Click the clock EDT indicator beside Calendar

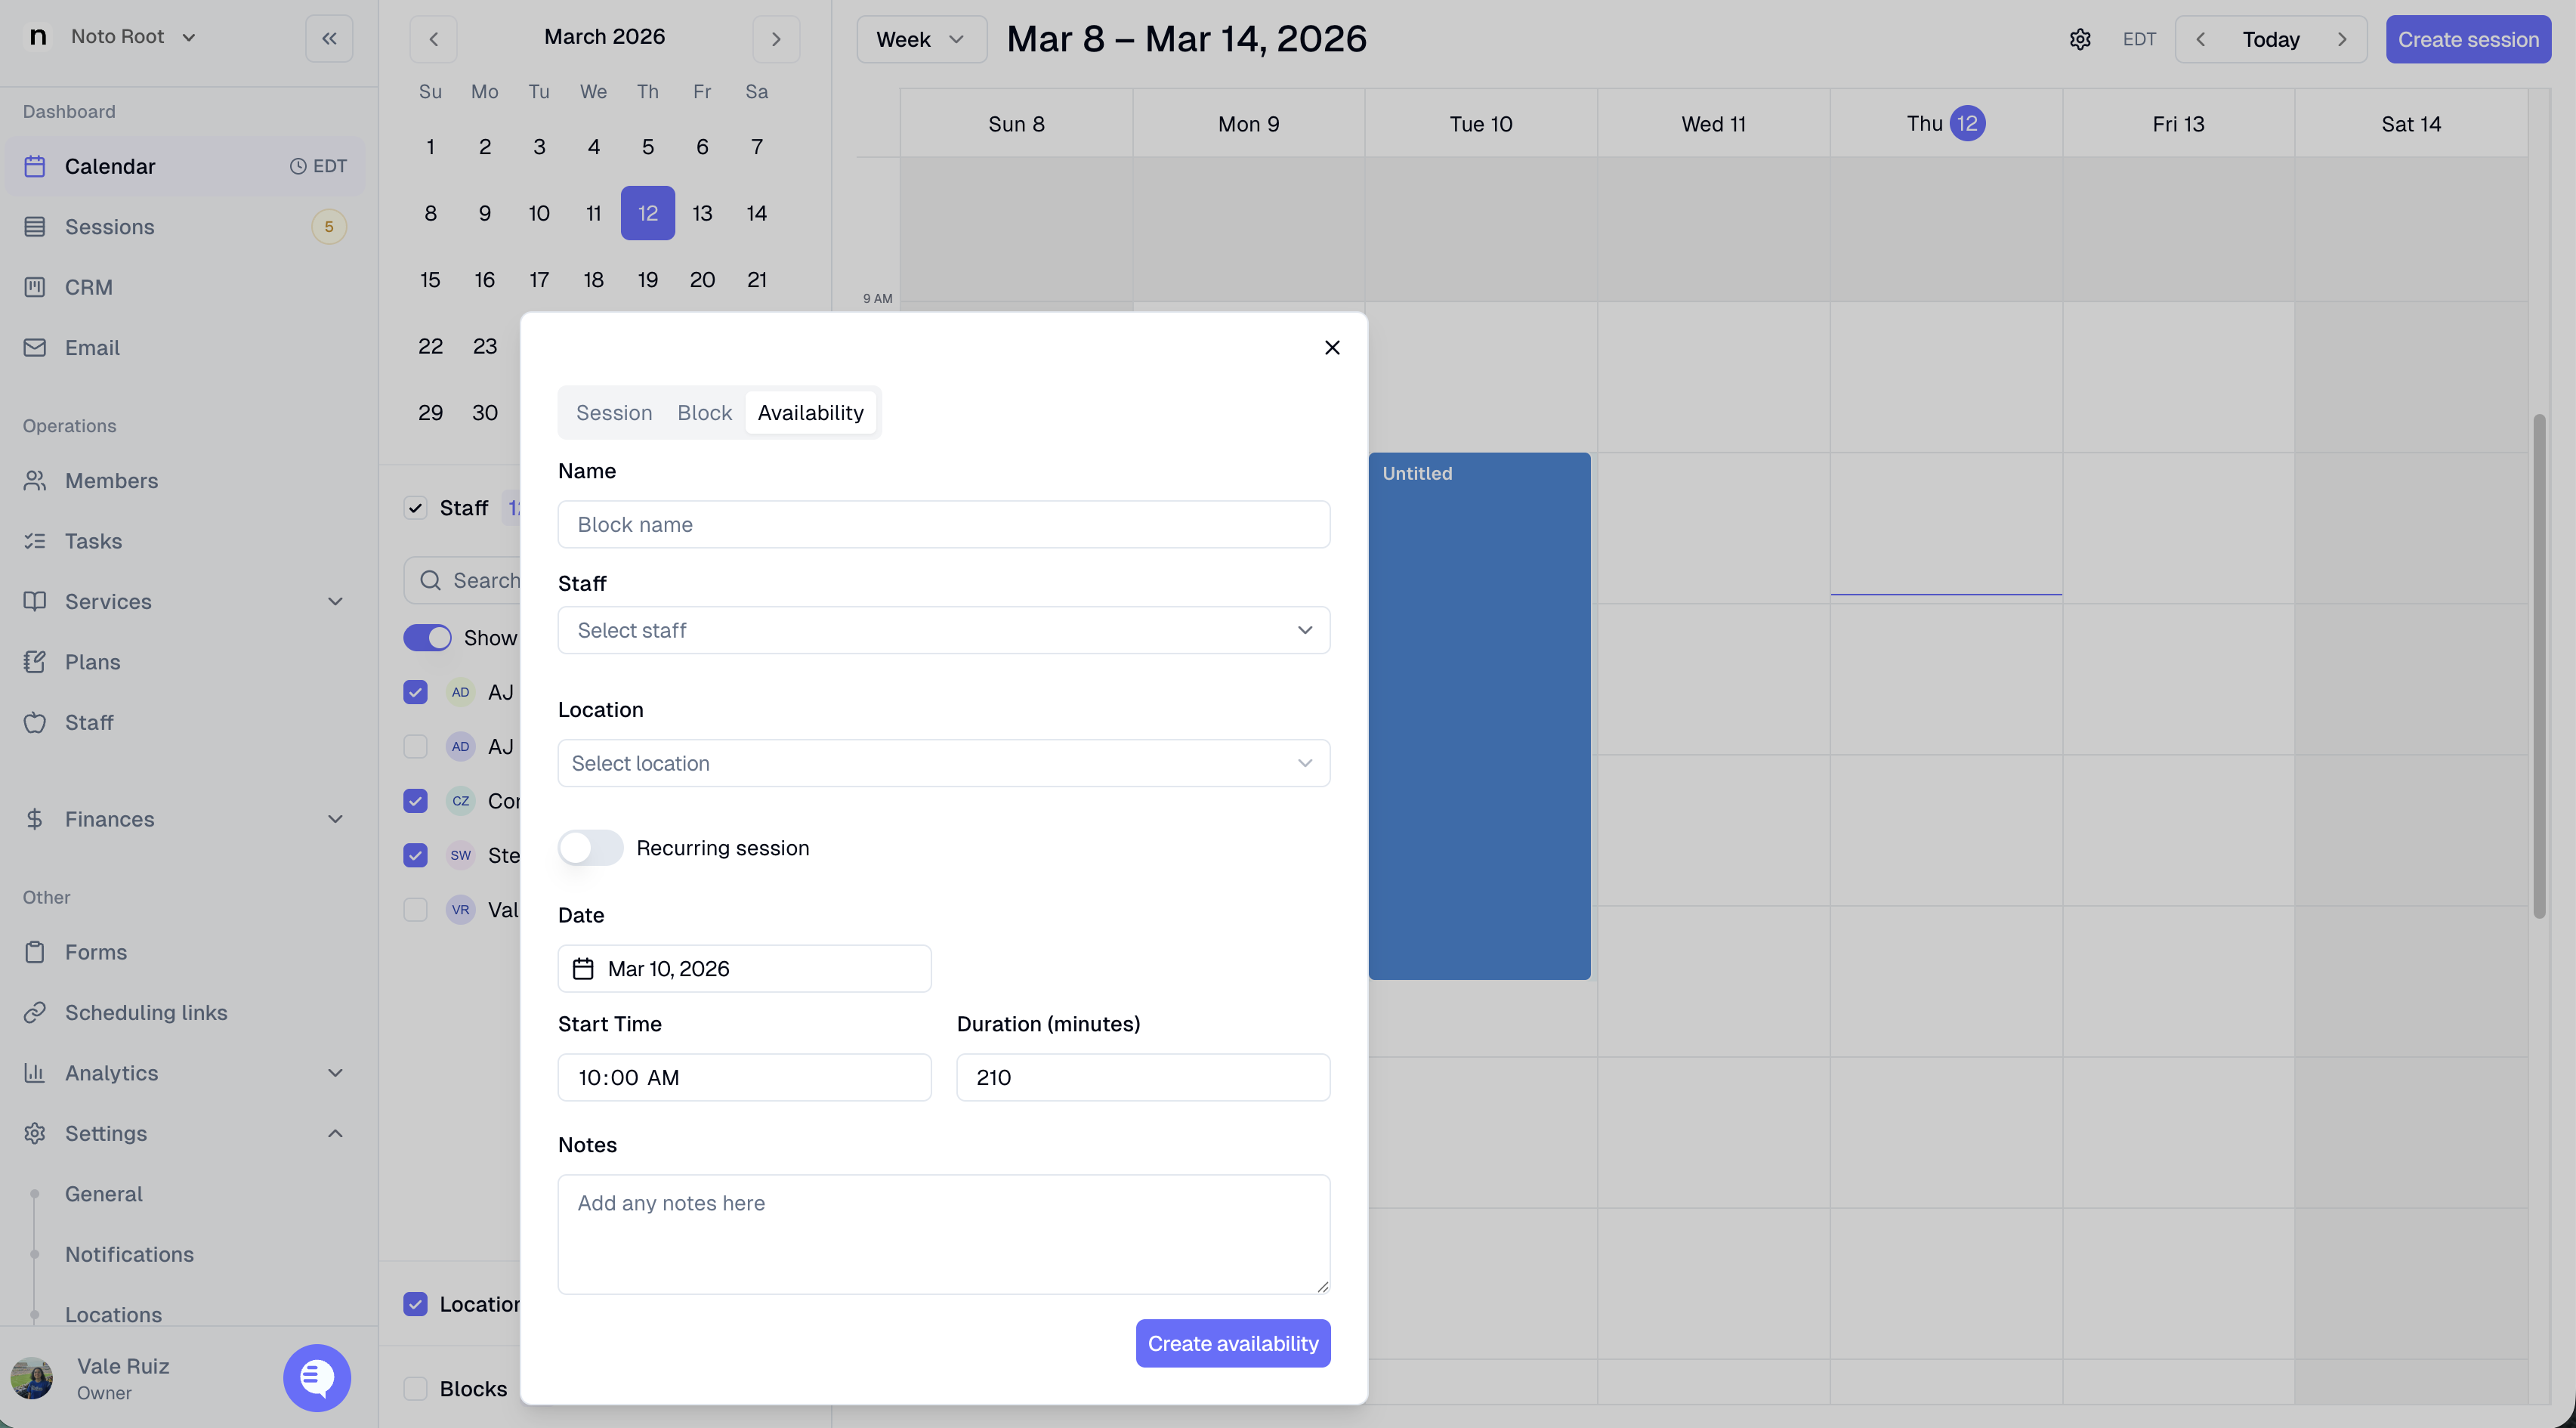(x=318, y=166)
